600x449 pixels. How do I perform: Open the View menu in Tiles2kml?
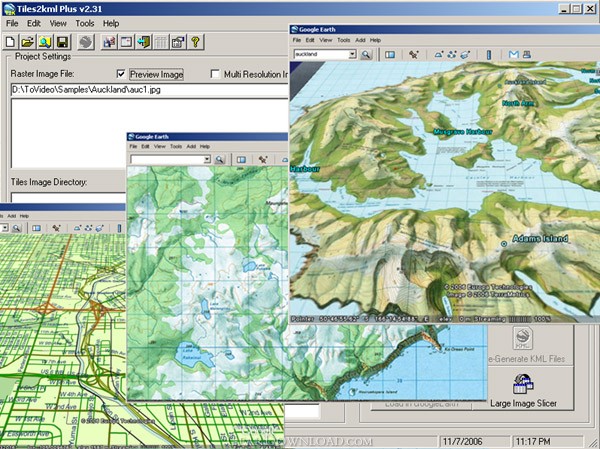coord(58,23)
